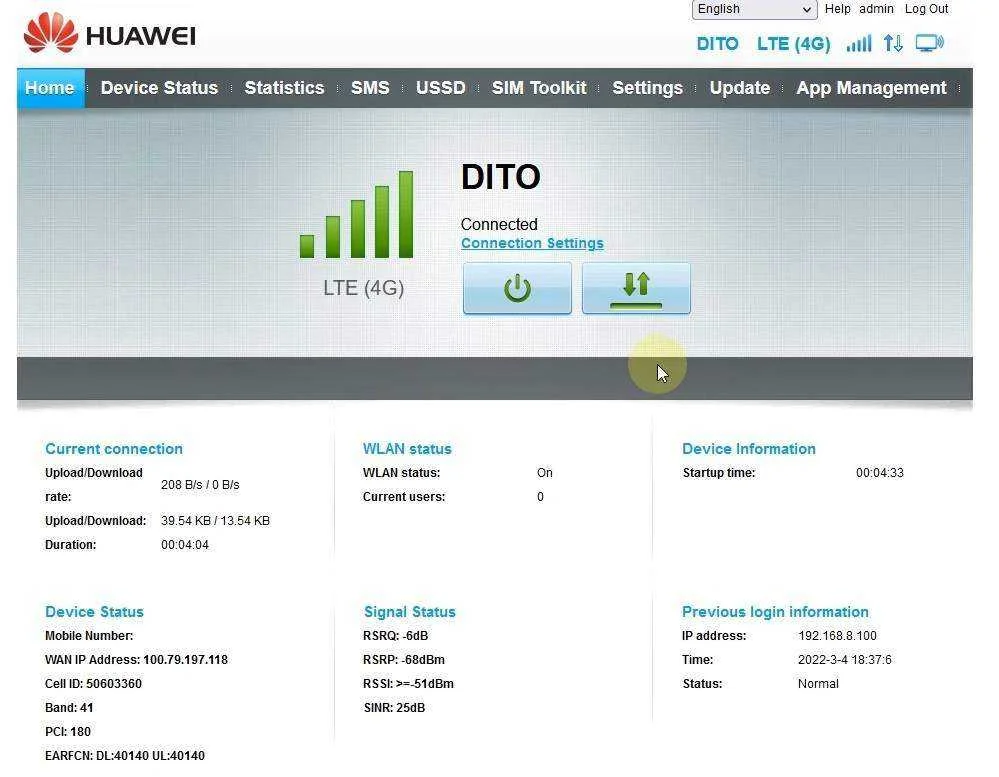Click Previous login information heading
999x777 pixels.
click(775, 611)
